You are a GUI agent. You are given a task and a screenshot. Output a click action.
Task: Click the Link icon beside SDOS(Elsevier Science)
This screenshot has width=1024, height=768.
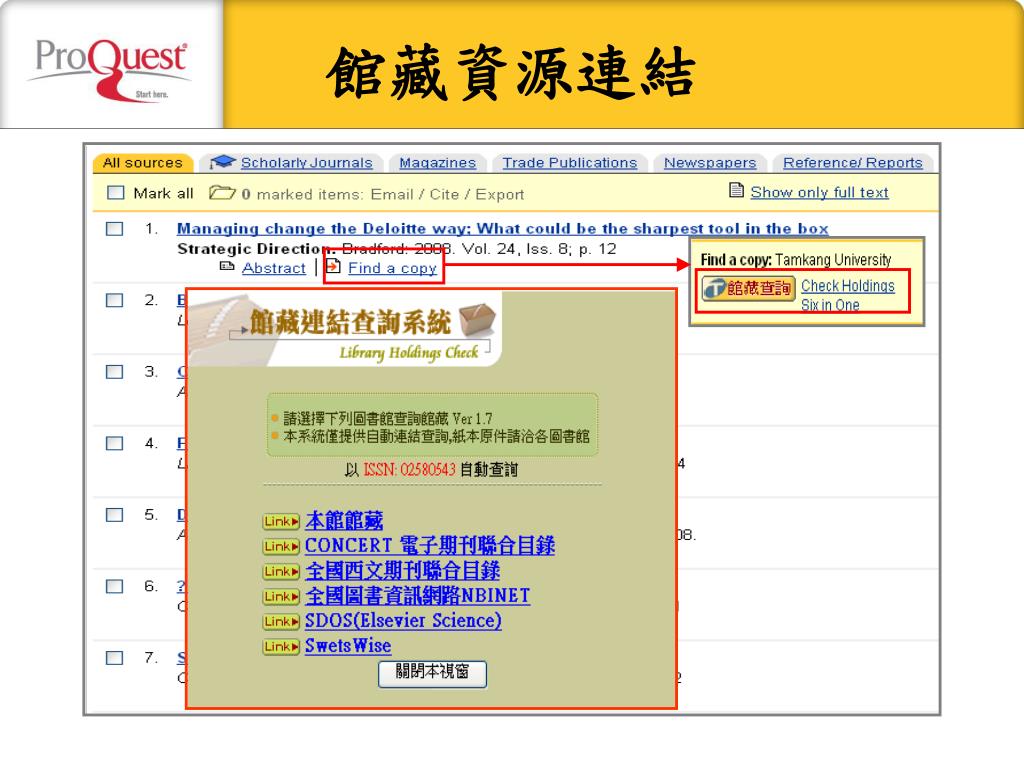pos(281,622)
